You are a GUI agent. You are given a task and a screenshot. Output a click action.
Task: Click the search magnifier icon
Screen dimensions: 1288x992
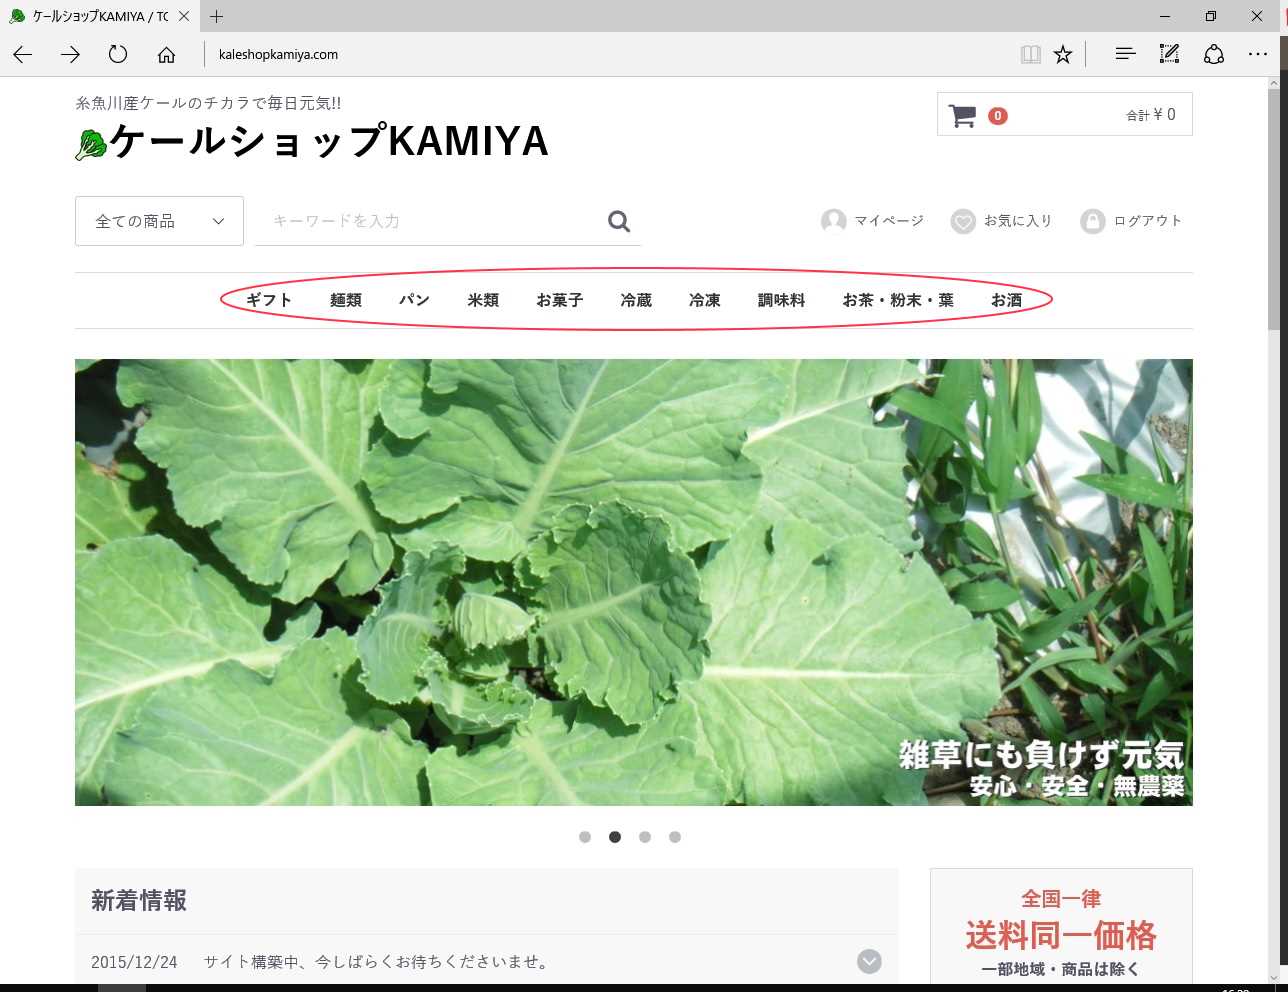[619, 221]
